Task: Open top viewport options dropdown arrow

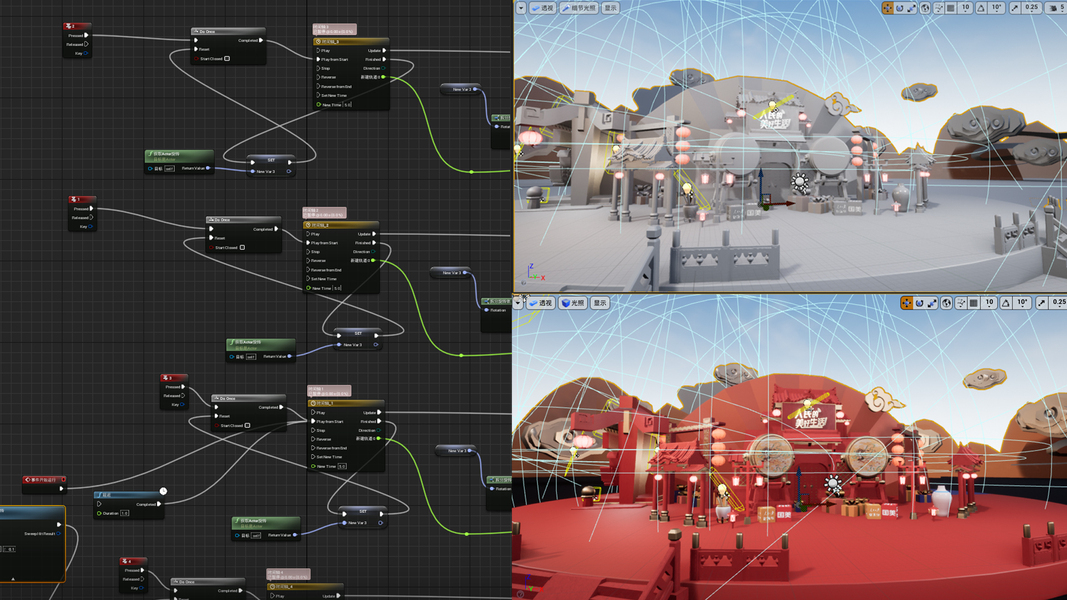Action: (x=521, y=8)
